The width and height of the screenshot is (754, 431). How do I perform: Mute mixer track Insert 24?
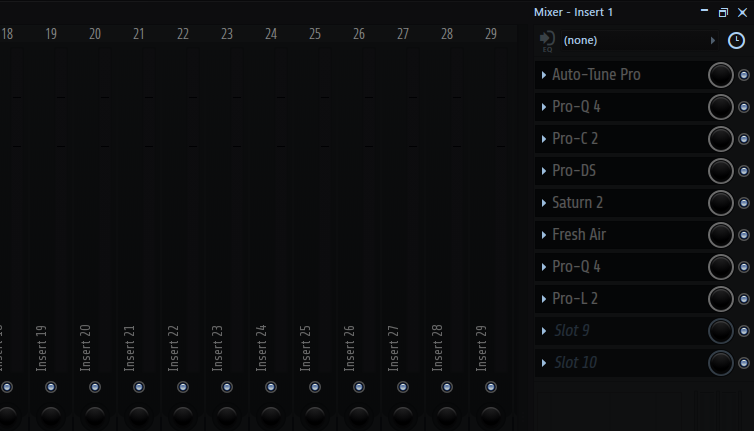[271, 387]
